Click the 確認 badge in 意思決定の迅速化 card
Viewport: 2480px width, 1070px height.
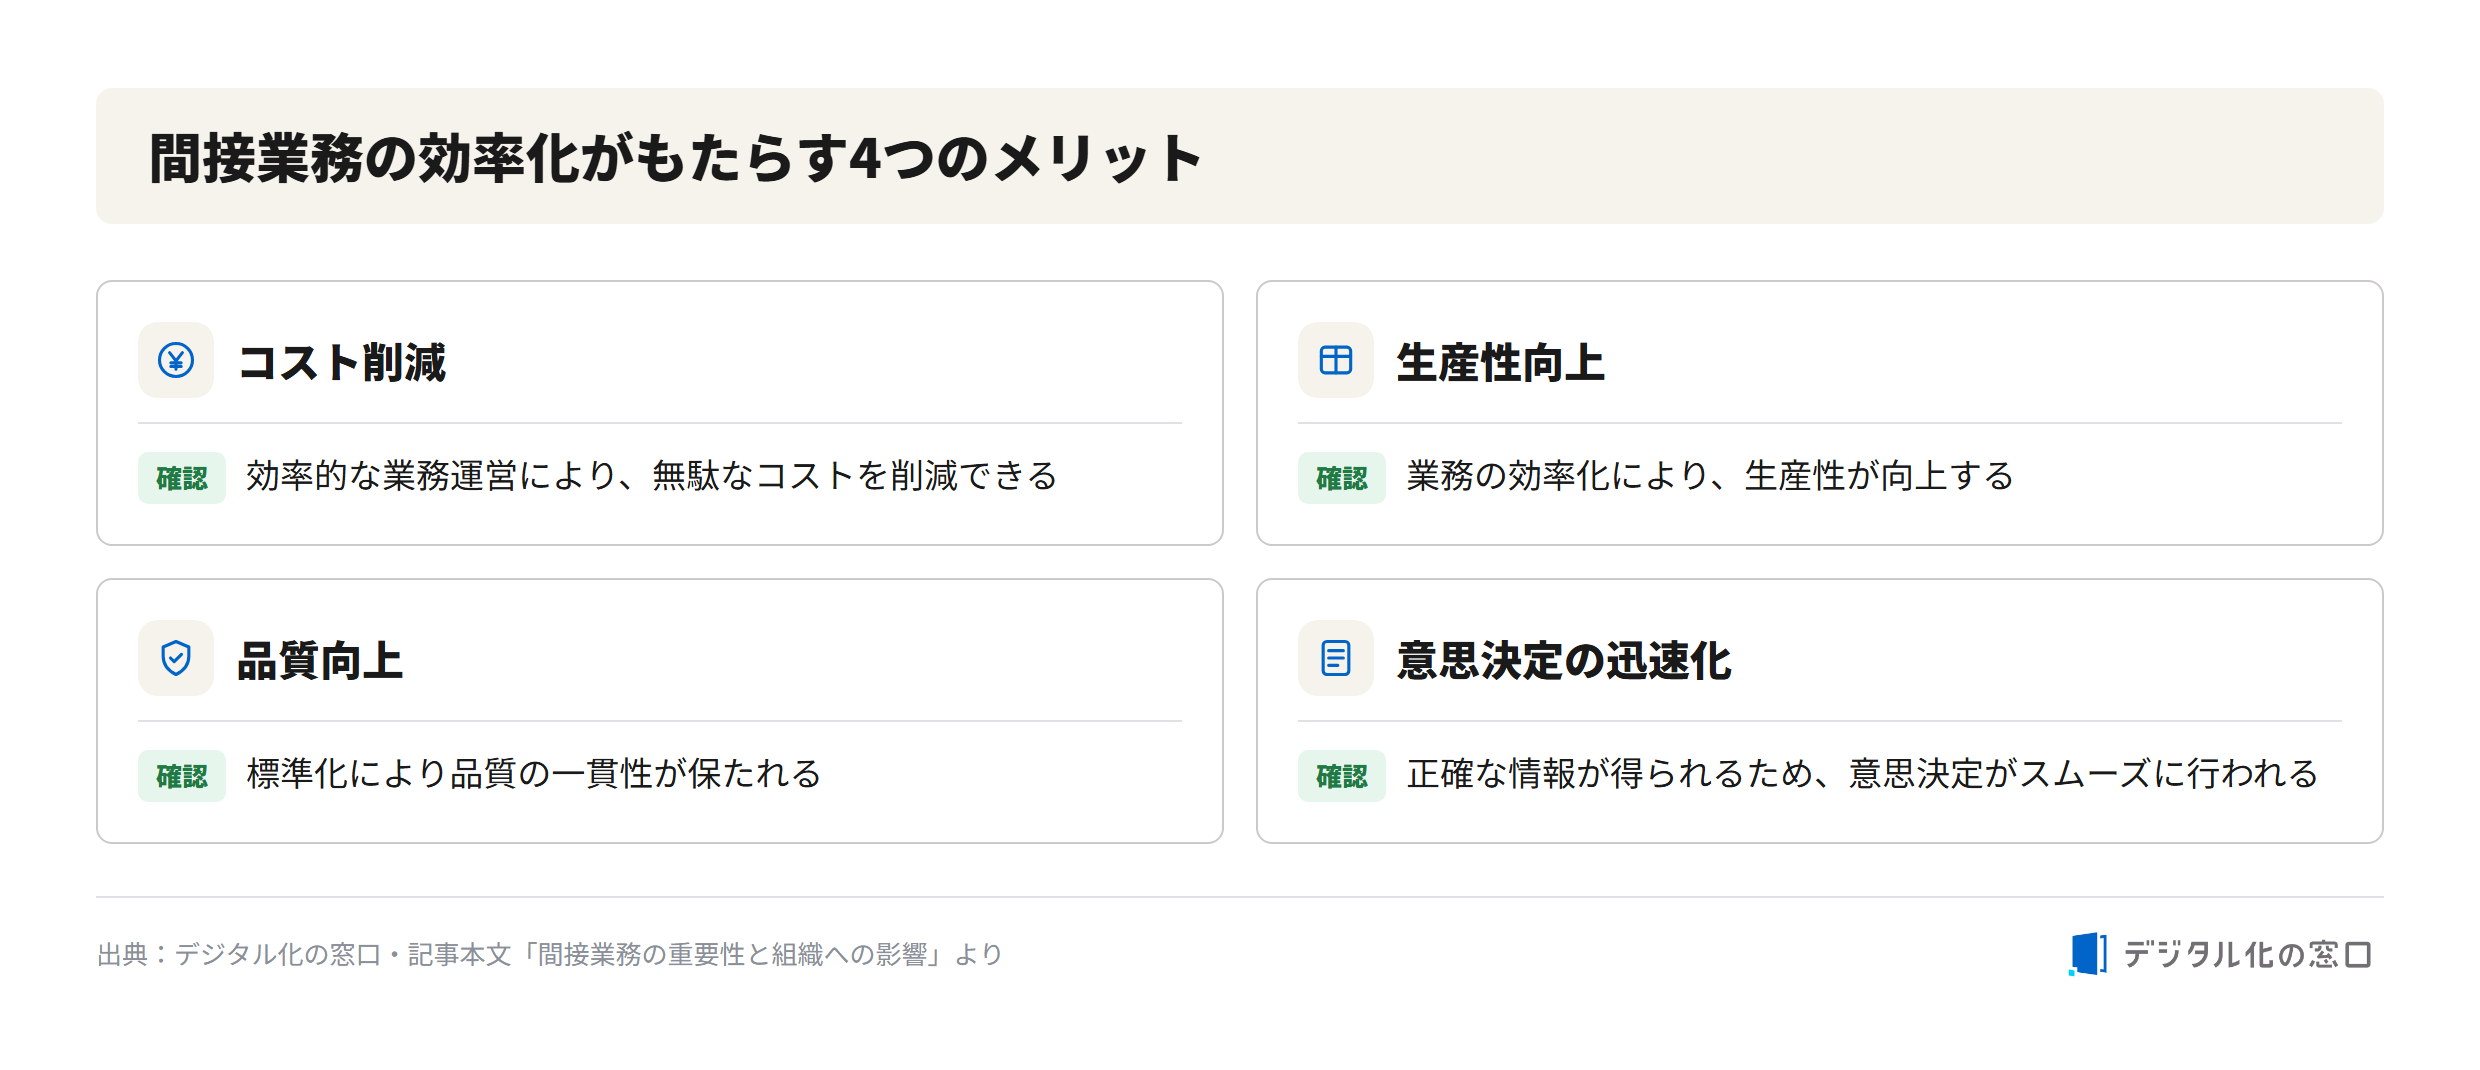[x=1342, y=776]
